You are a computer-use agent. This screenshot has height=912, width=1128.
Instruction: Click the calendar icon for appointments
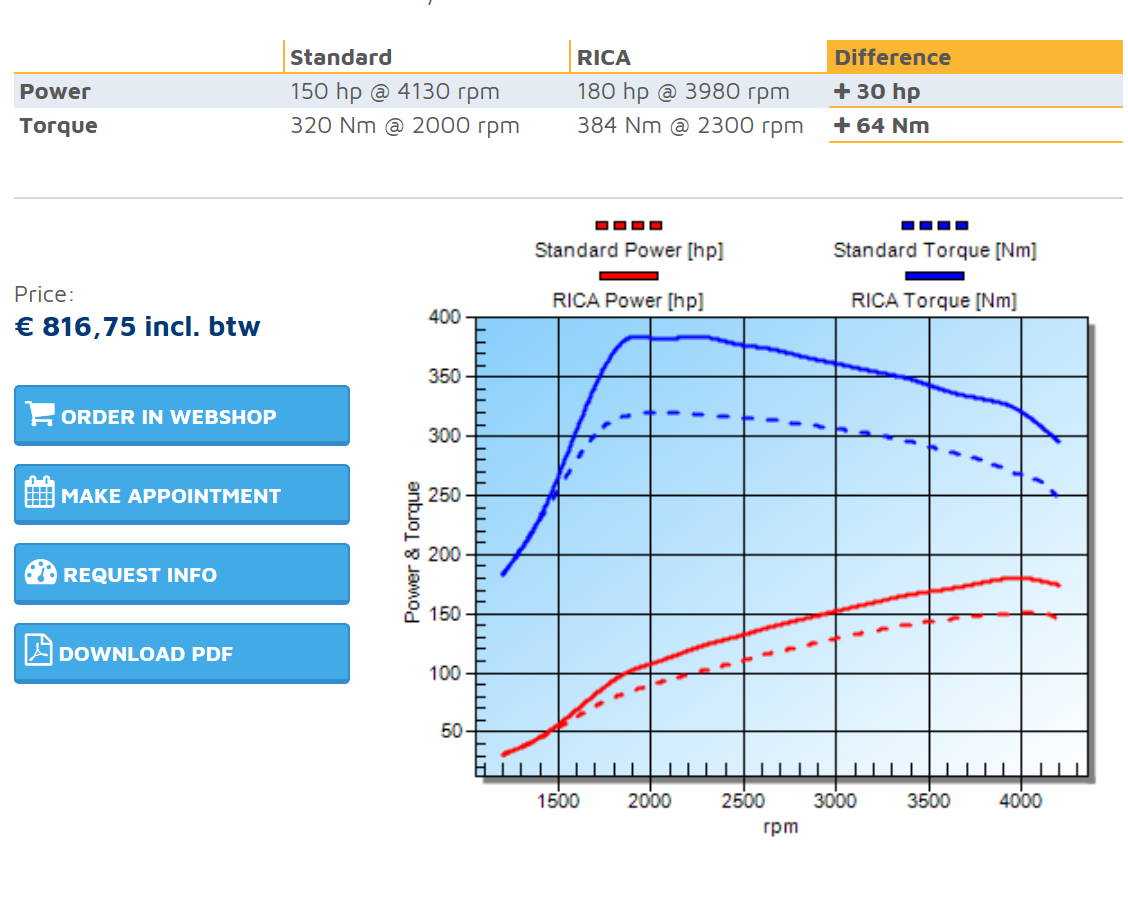(x=40, y=493)
